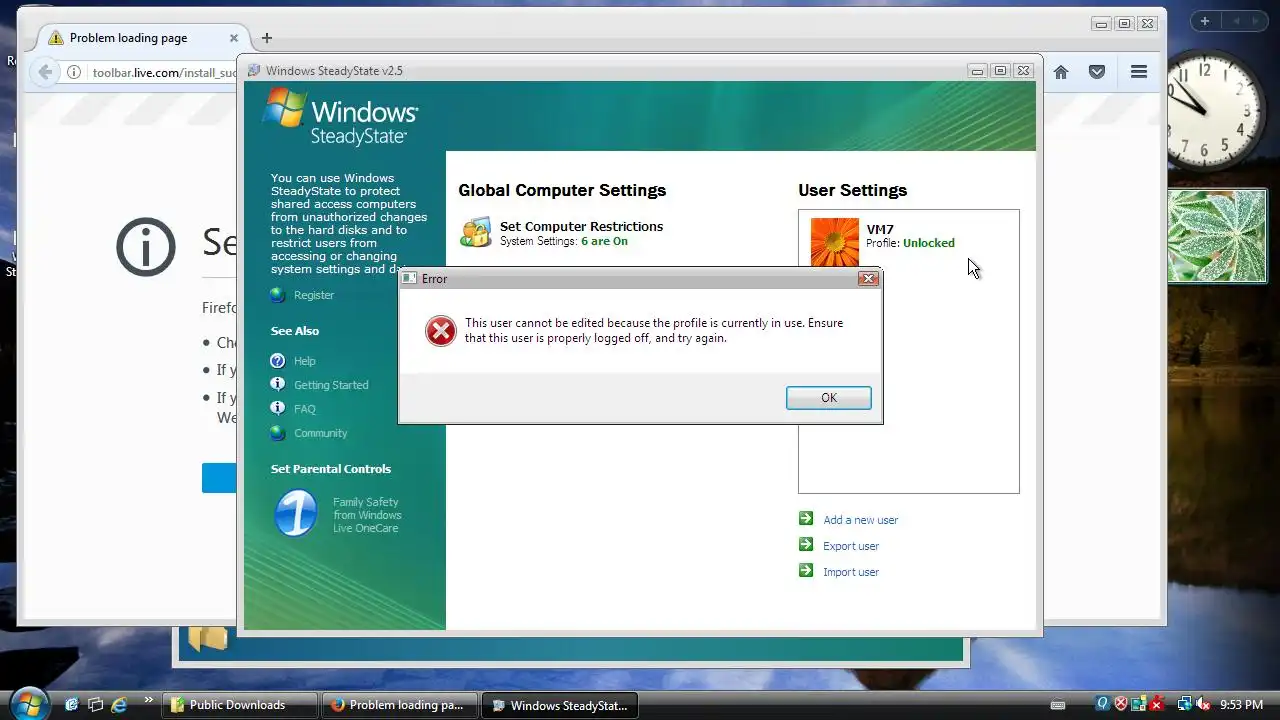Click the VM7 user name
Screen dimensions: 1280x720
(x=880, y=229)
